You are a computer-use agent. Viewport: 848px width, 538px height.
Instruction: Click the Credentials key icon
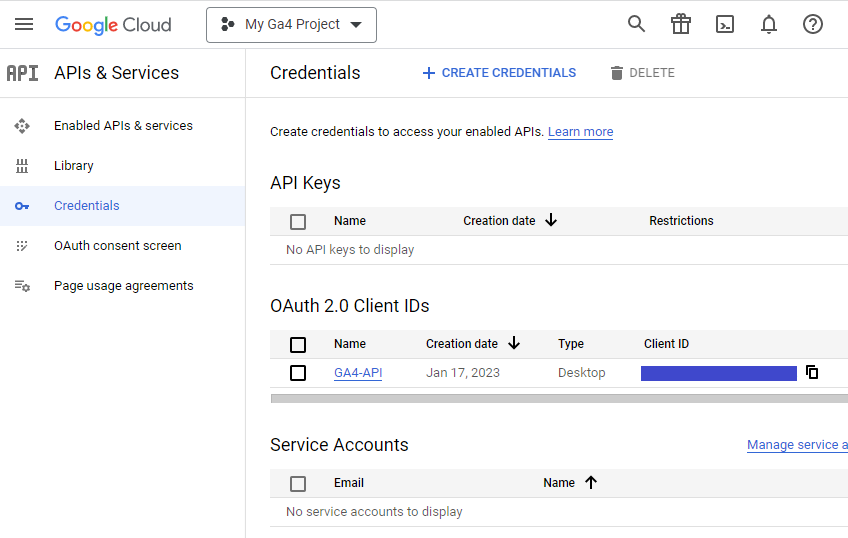[22, 206]
